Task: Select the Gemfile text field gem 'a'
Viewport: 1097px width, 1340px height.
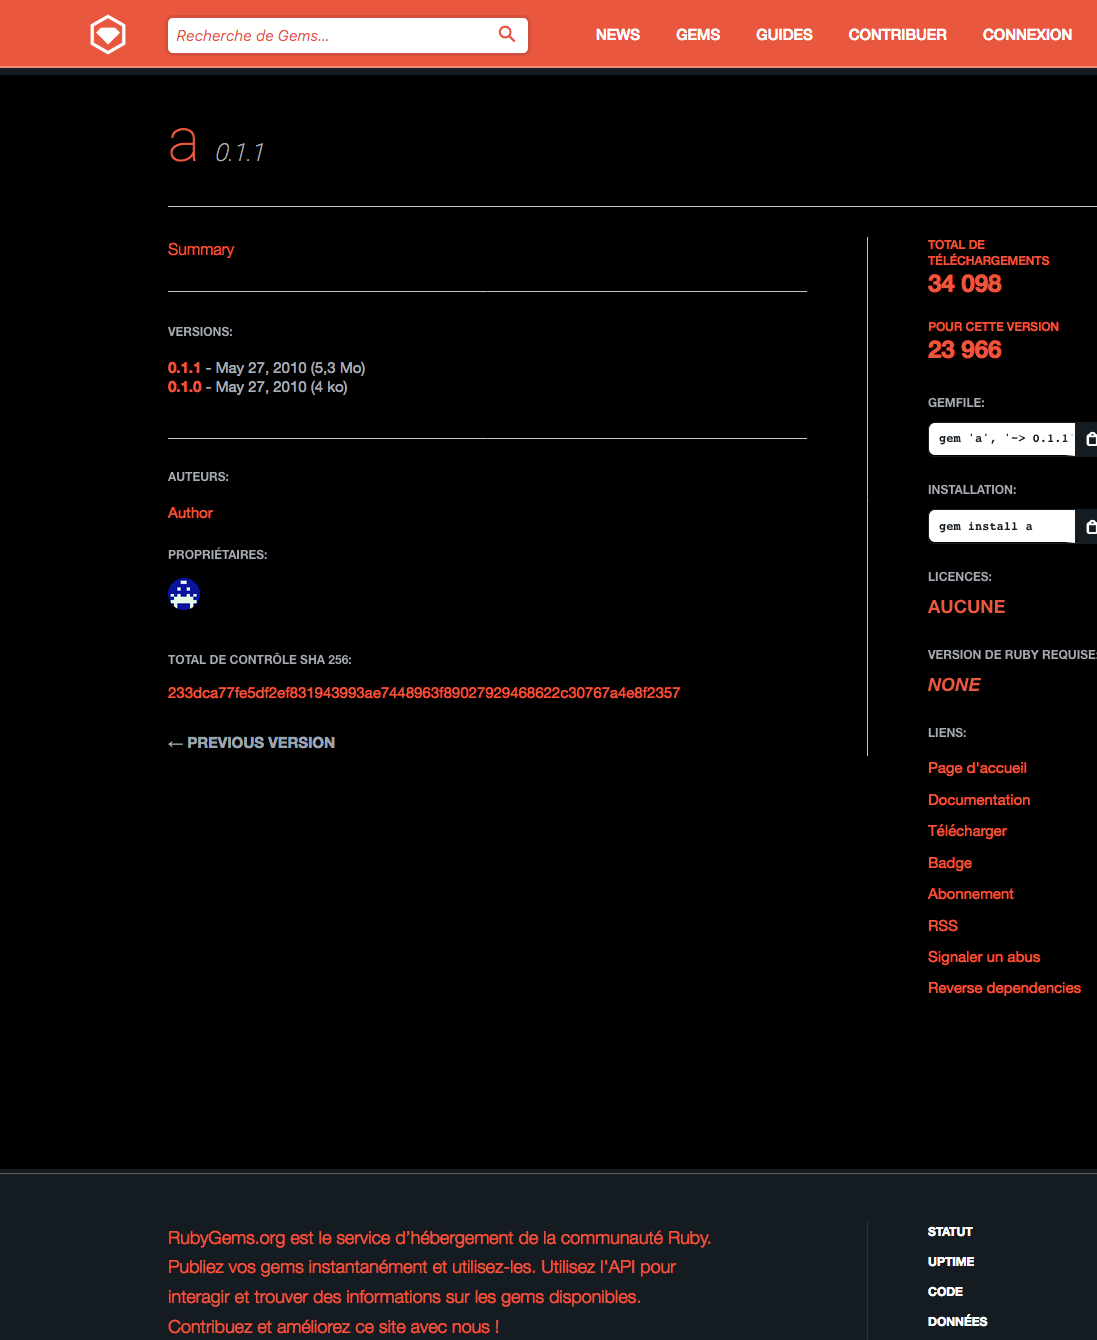Action: coord(1002,439)
